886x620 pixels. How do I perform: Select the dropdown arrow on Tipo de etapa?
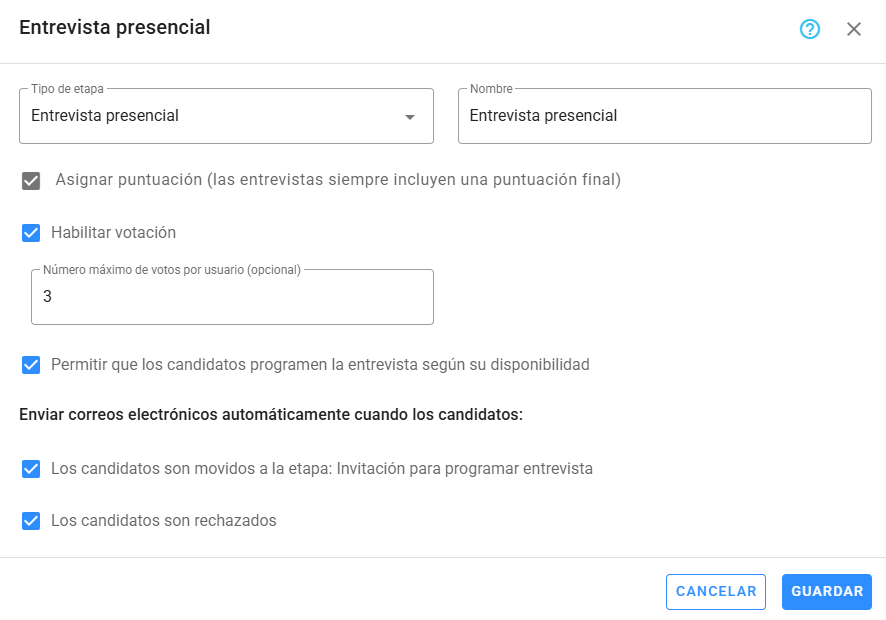click(410, 115)
